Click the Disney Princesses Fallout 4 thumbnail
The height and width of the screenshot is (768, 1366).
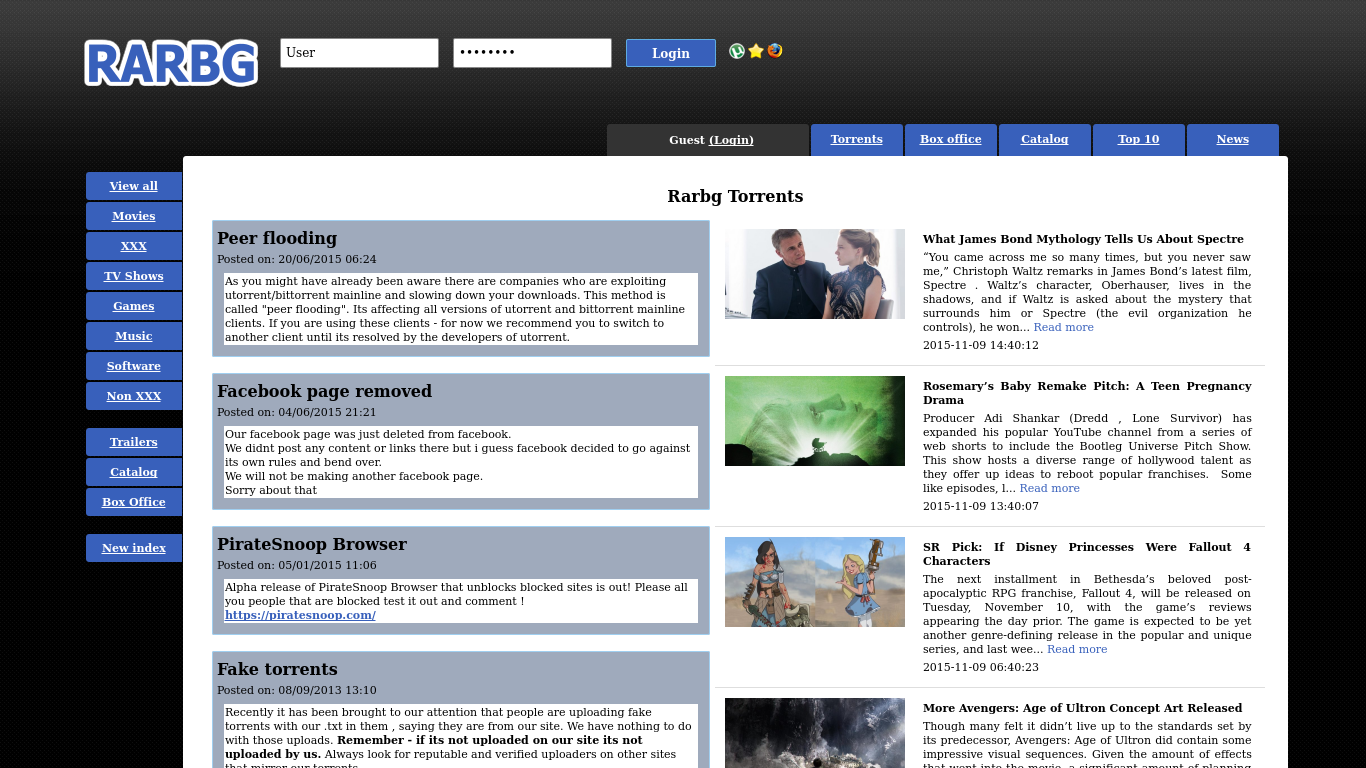[x=815, y=582]
